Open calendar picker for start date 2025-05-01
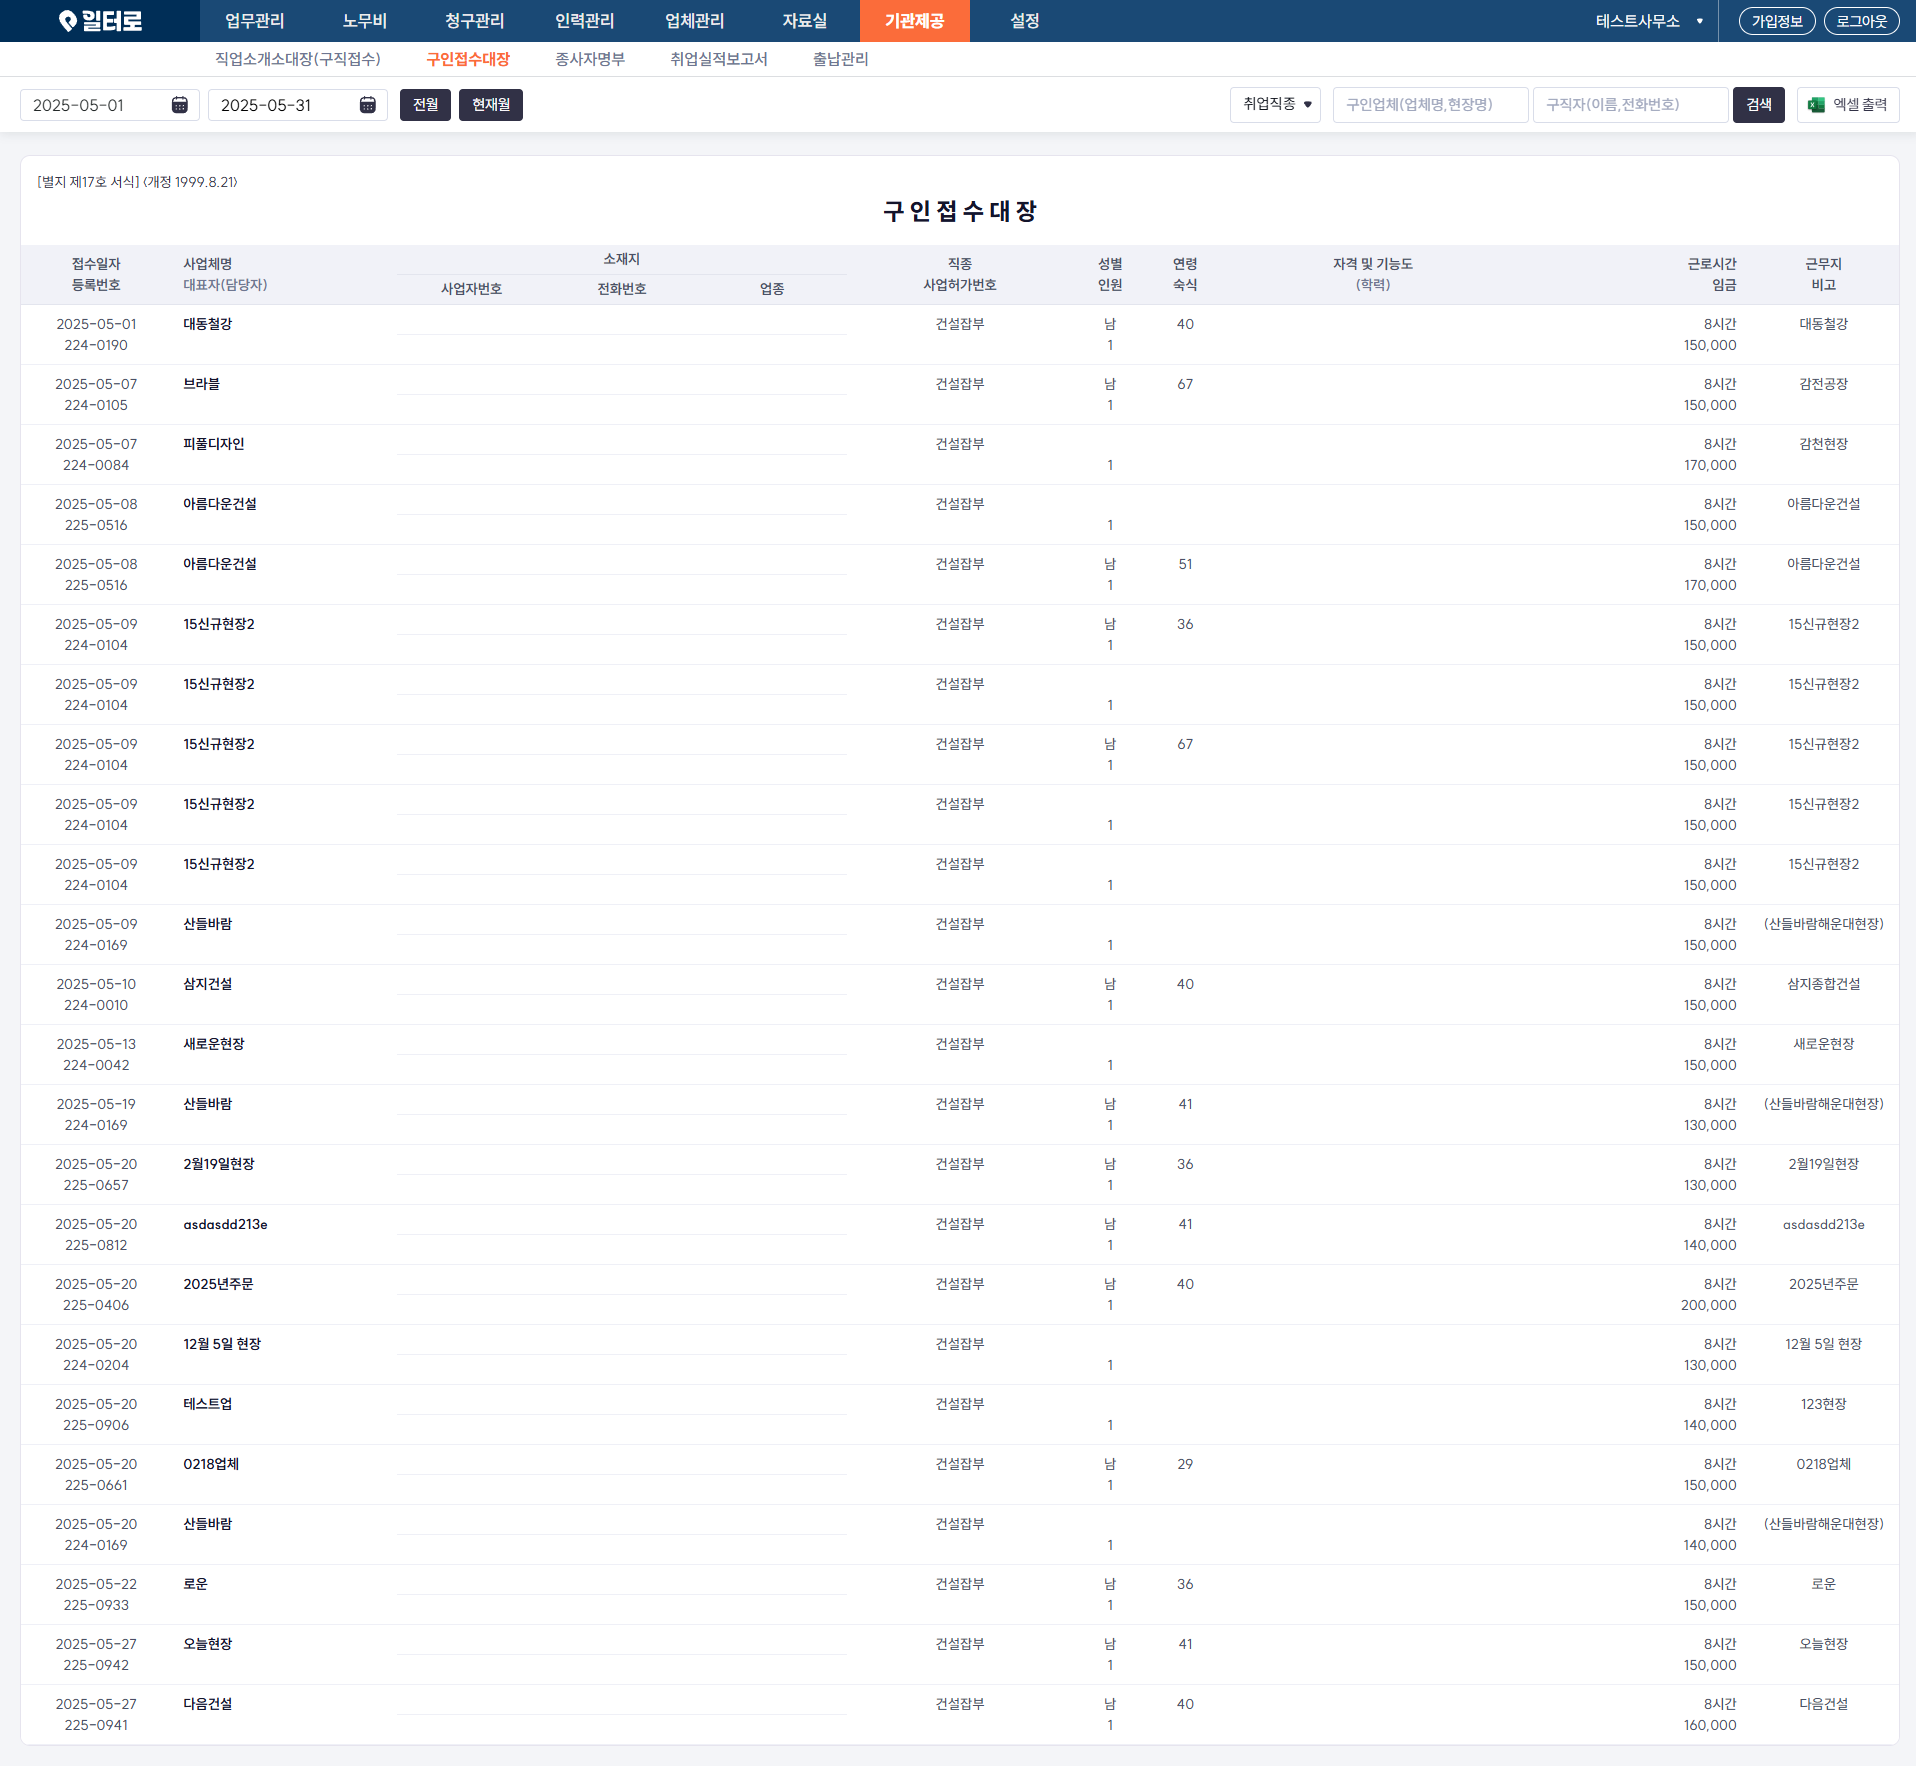This screenshot has width=1916, height=1766. pos(180,105)
